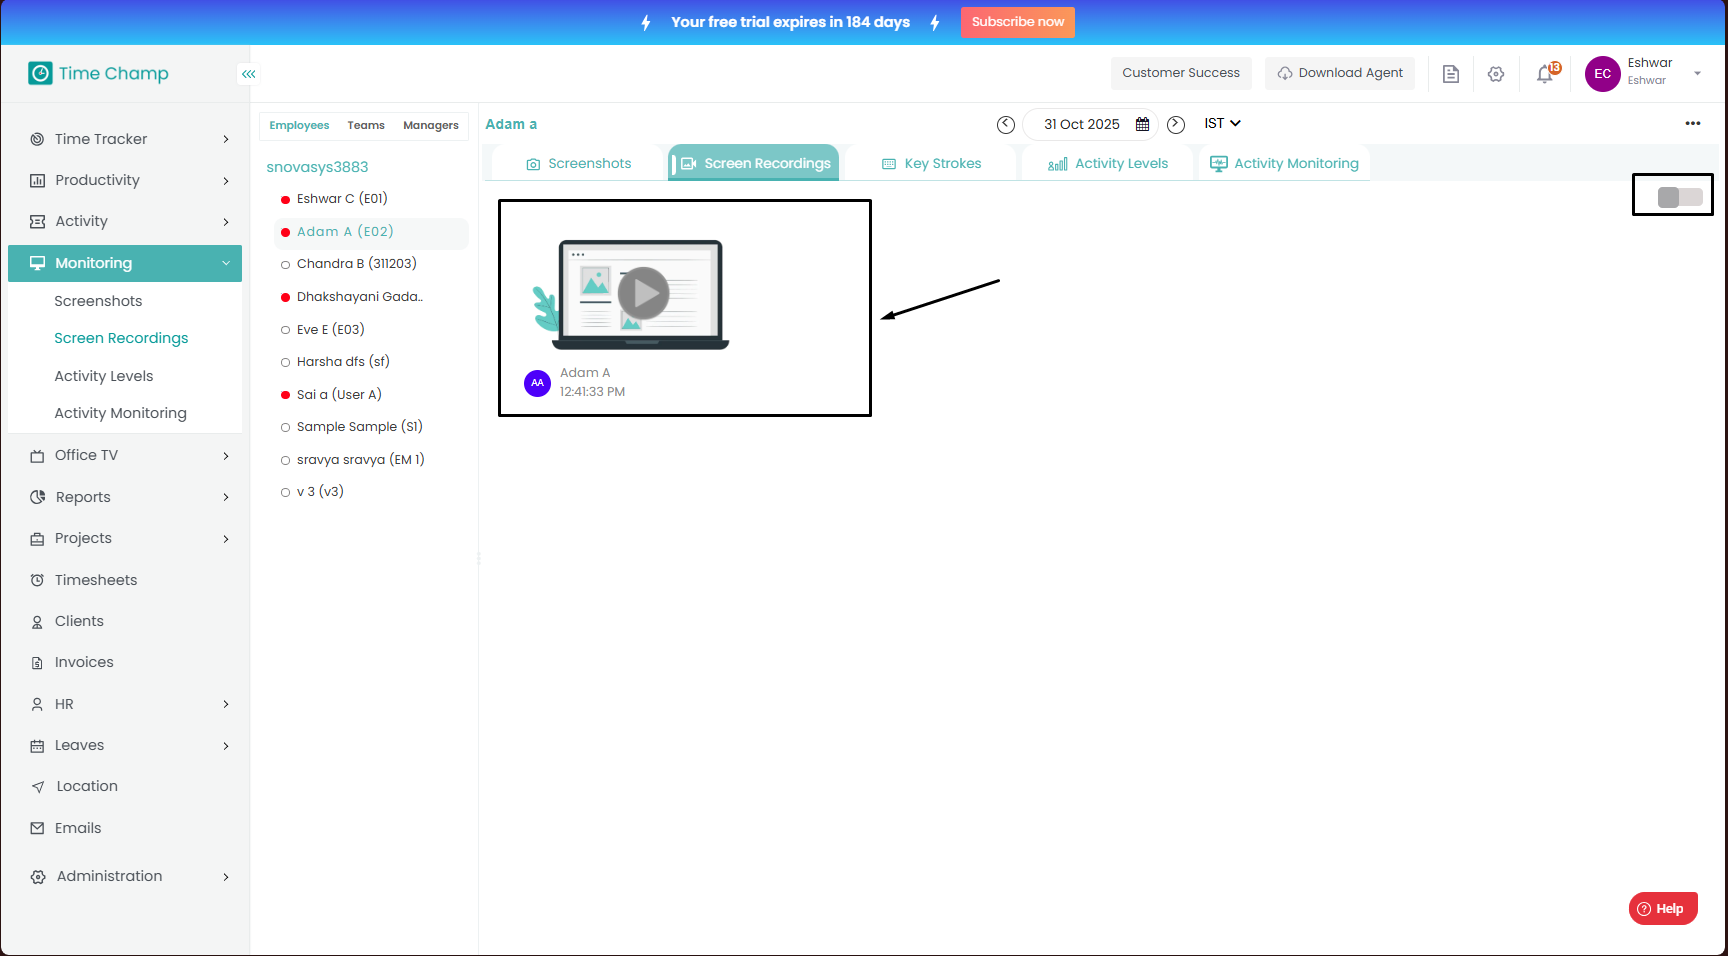Click the Projects briefcase icon
The height and width of the screenshot is (956, 1728).
click(37, 539)
